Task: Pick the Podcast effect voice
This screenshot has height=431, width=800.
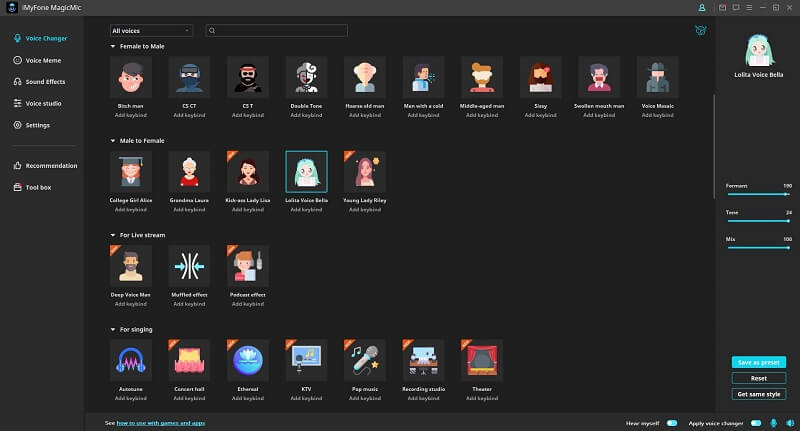Action: tap(247, 266)
